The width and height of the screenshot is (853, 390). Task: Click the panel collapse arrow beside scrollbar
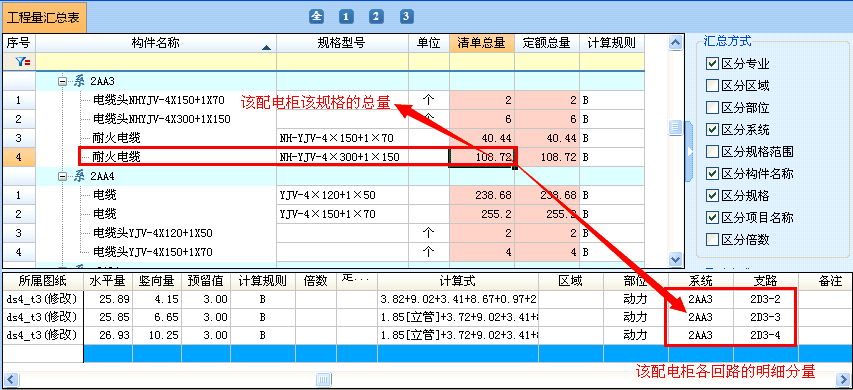click(x=690, y=151)
